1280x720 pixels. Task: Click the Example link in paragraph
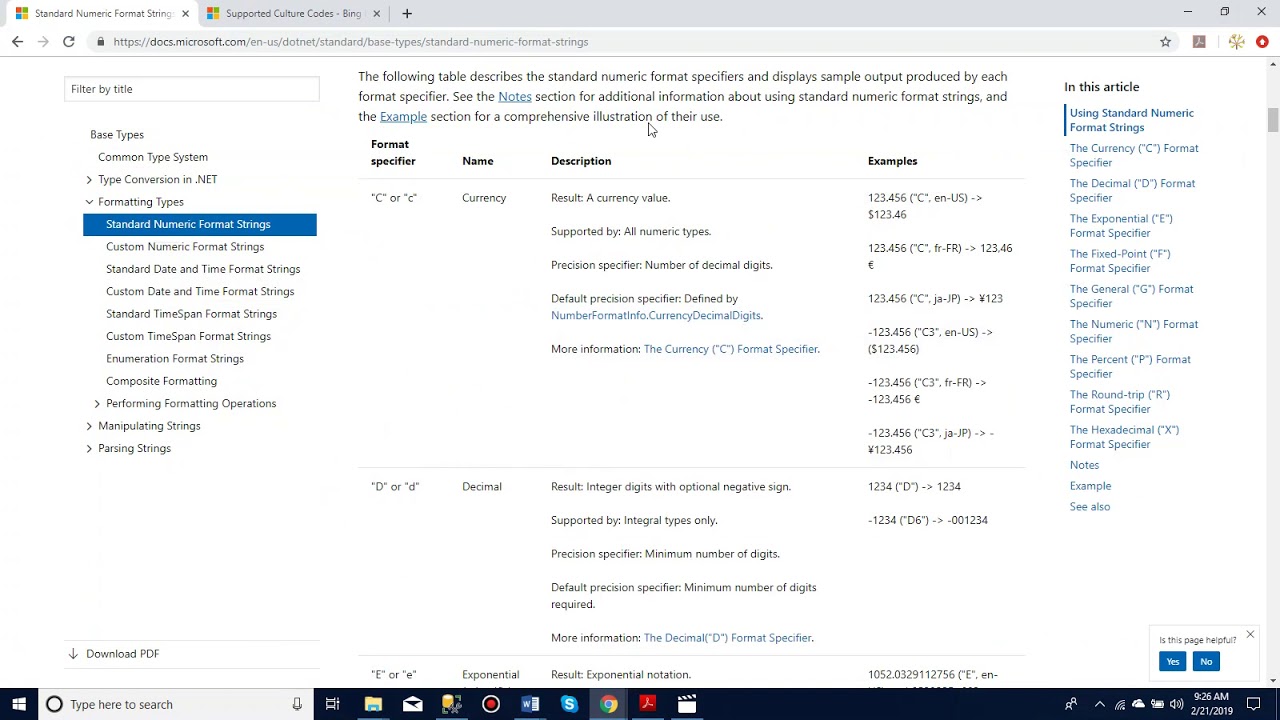click(x=403, y=117)
